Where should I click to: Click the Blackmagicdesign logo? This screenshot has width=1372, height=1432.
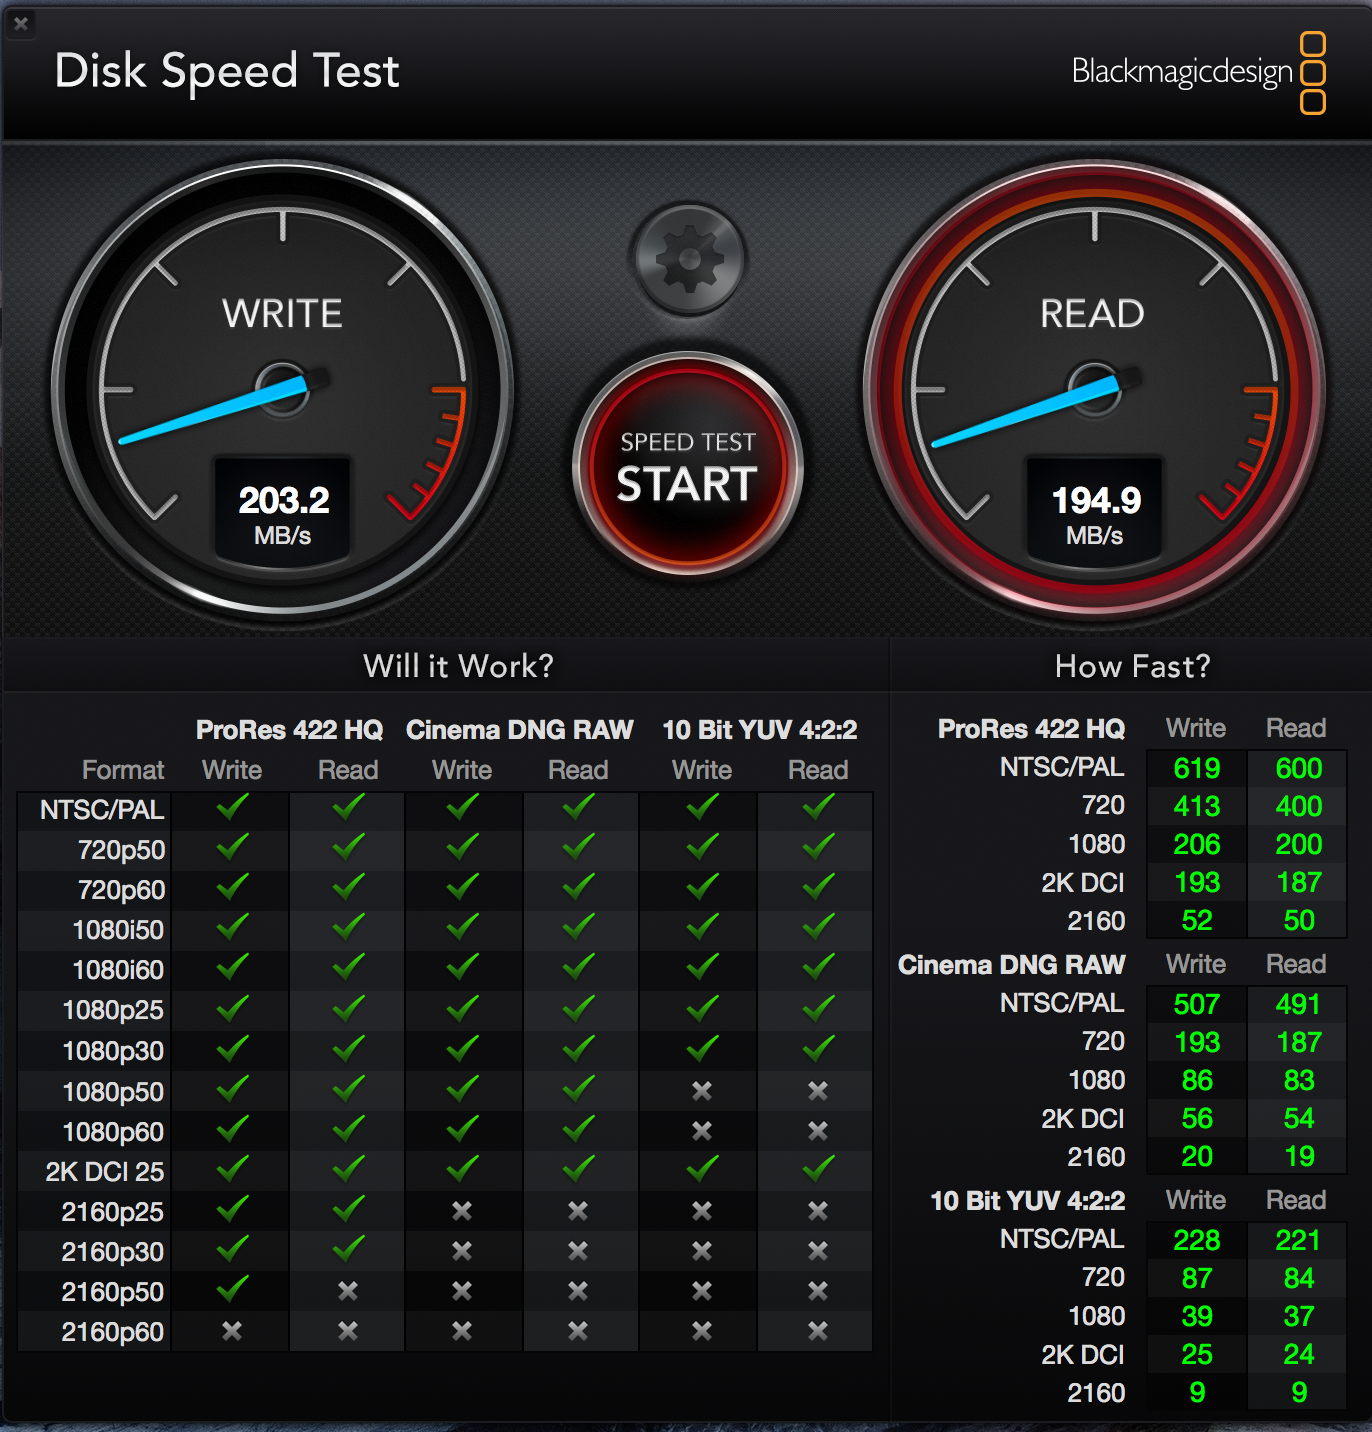point(1198,72)
